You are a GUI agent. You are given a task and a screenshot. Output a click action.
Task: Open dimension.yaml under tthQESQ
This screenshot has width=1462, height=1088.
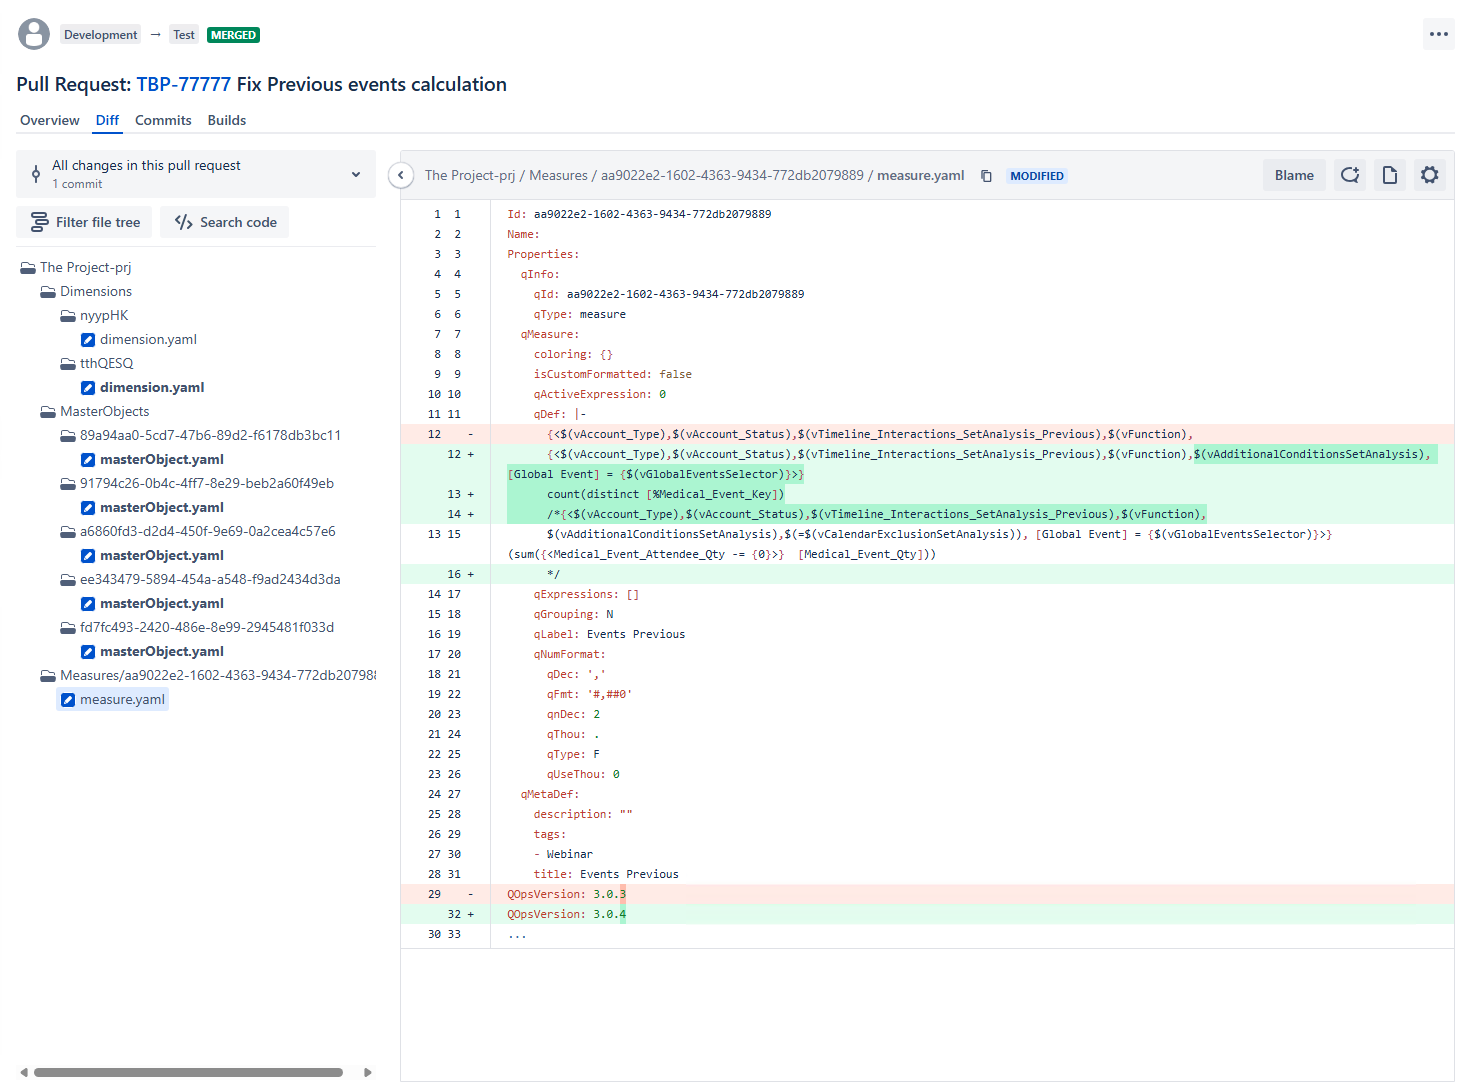coord(152,388)
